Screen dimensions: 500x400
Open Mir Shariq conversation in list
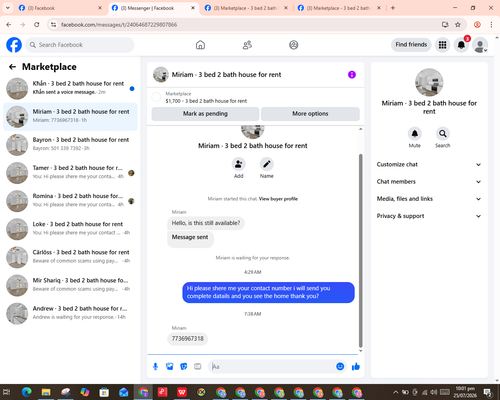(x=70, y=285)
